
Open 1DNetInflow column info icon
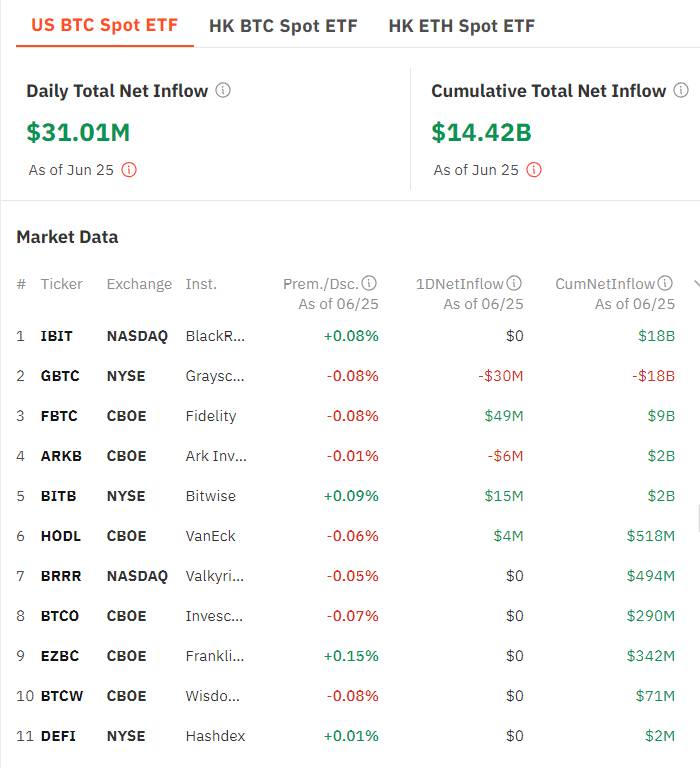click(x=514, y=283)
